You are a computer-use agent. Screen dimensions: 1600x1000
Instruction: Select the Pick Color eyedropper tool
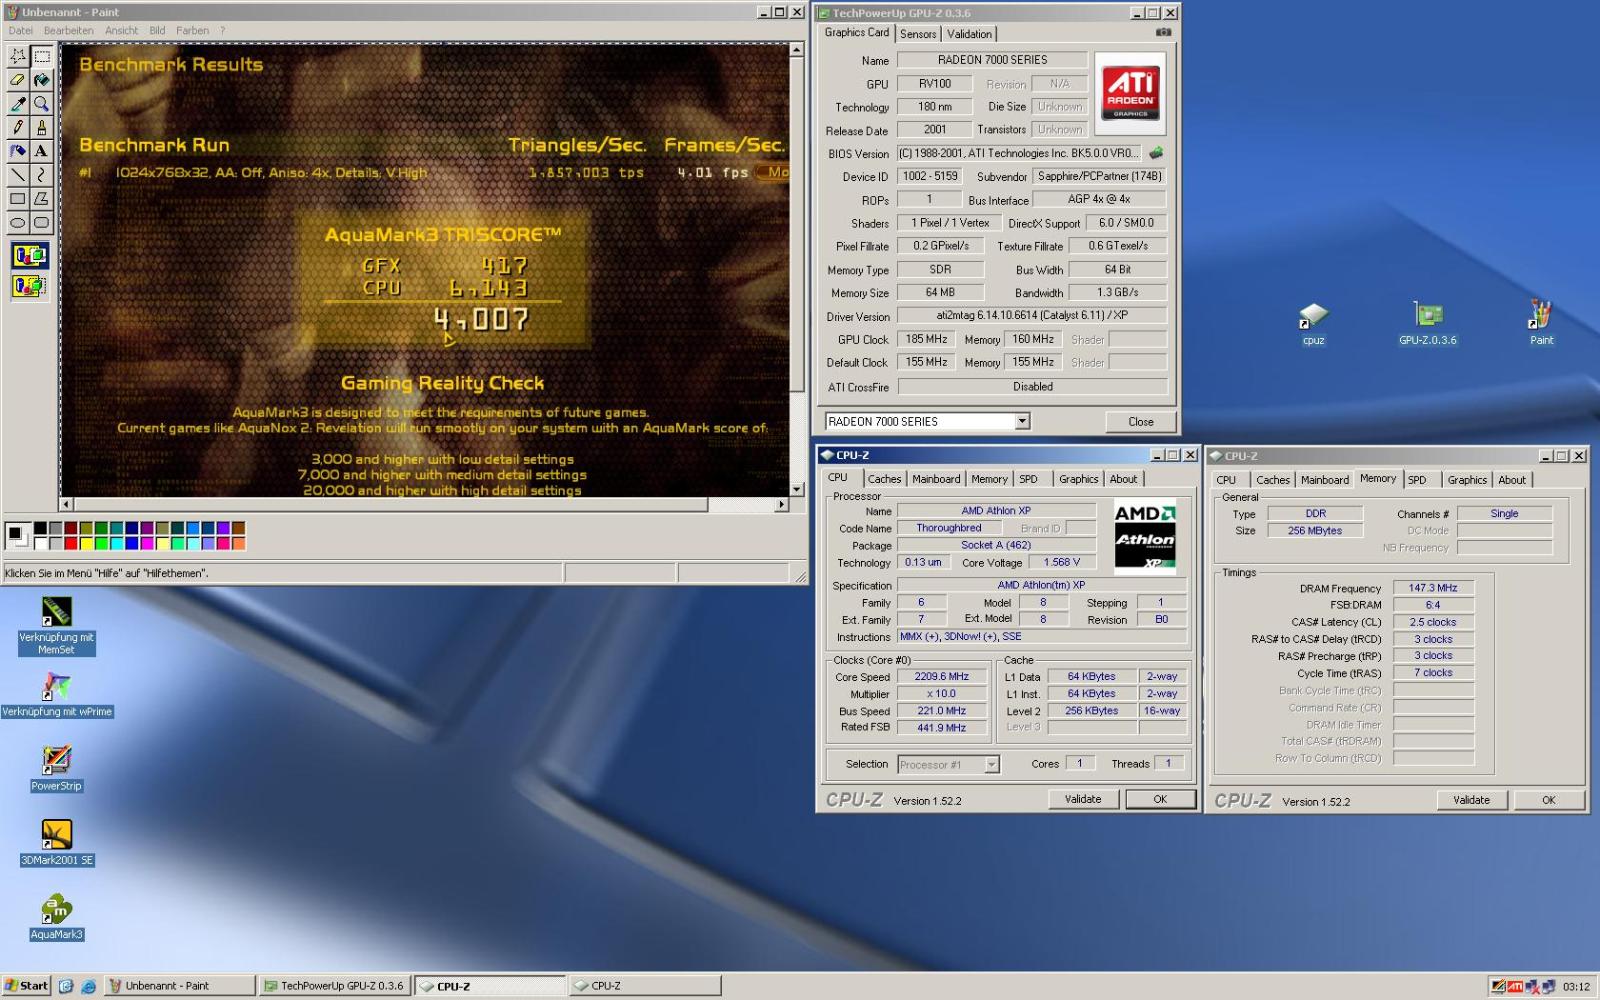18,104
